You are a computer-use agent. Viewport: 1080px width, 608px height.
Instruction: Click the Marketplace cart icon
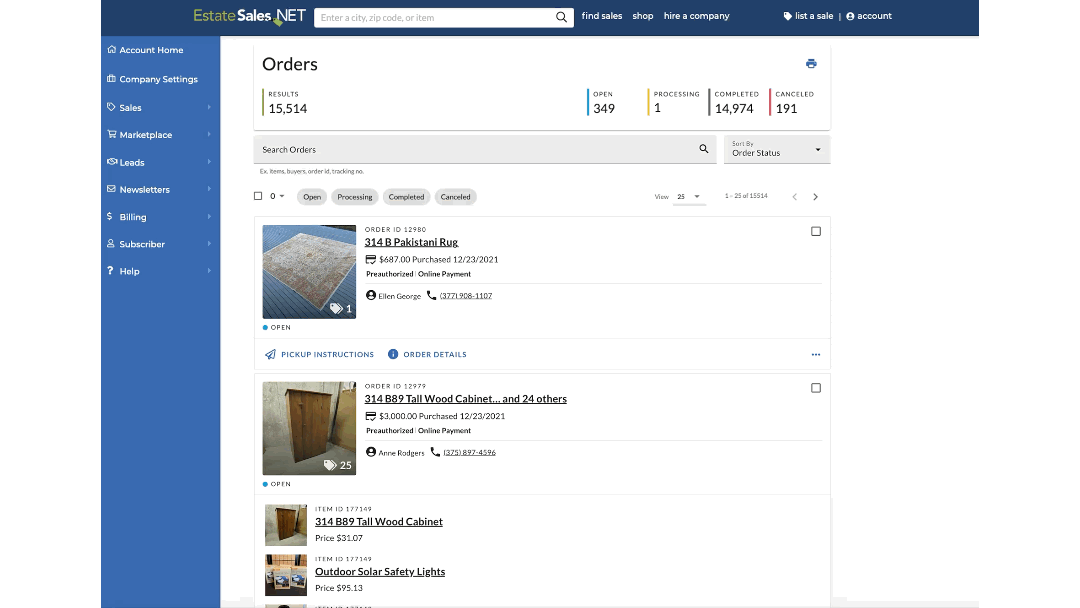point(112,134)
